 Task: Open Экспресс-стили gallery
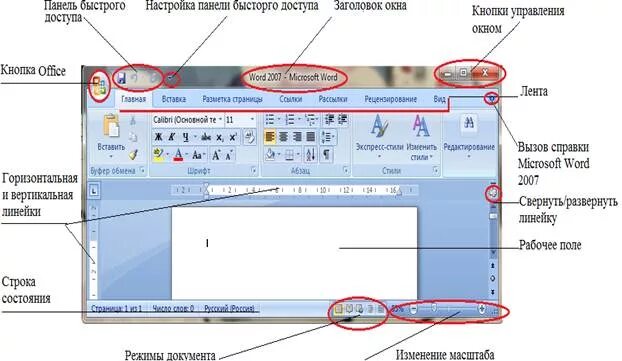[379, 136]
